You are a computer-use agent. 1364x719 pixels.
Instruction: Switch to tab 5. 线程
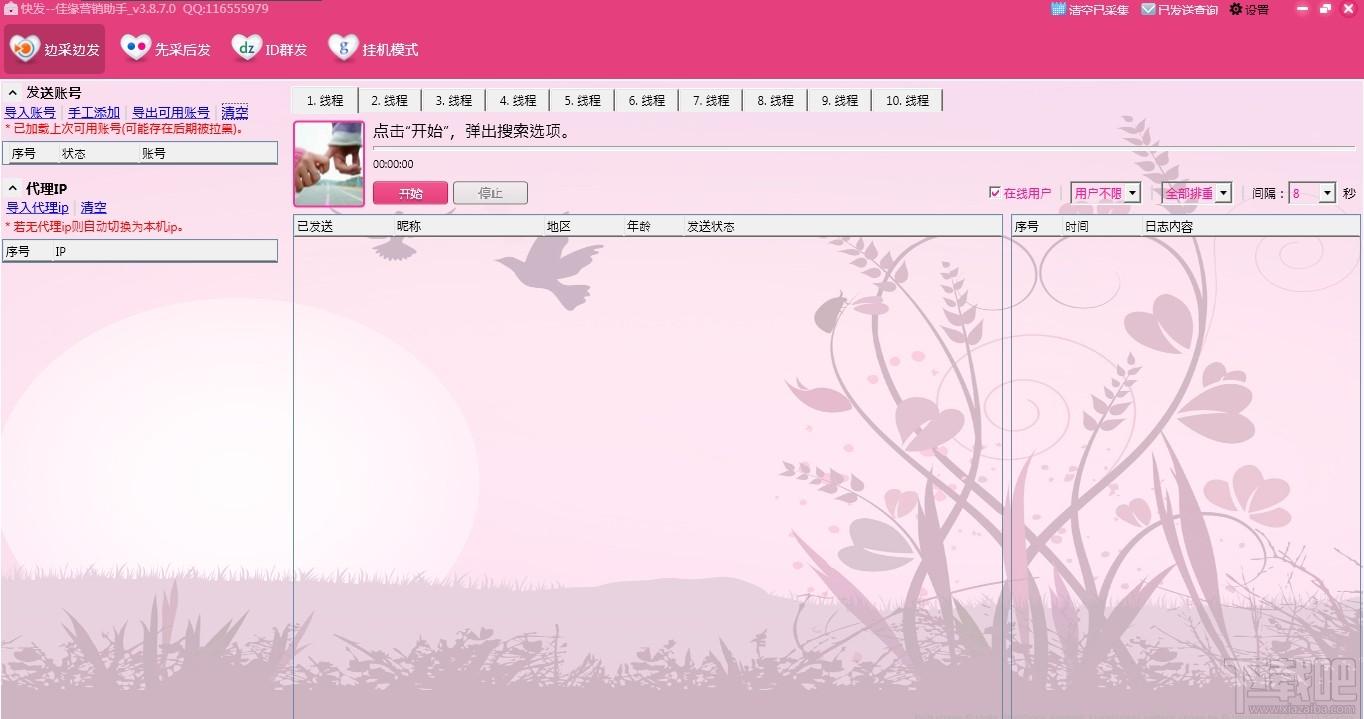[x=582, y=100]
